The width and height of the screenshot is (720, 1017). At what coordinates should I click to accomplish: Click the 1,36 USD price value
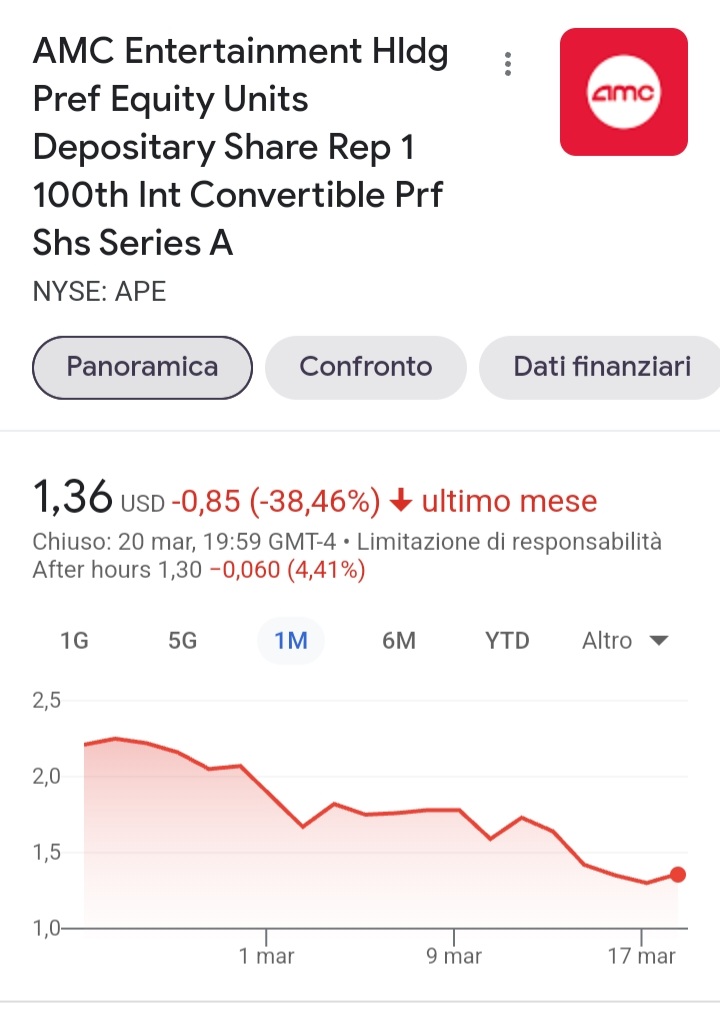tap(99, 497)
